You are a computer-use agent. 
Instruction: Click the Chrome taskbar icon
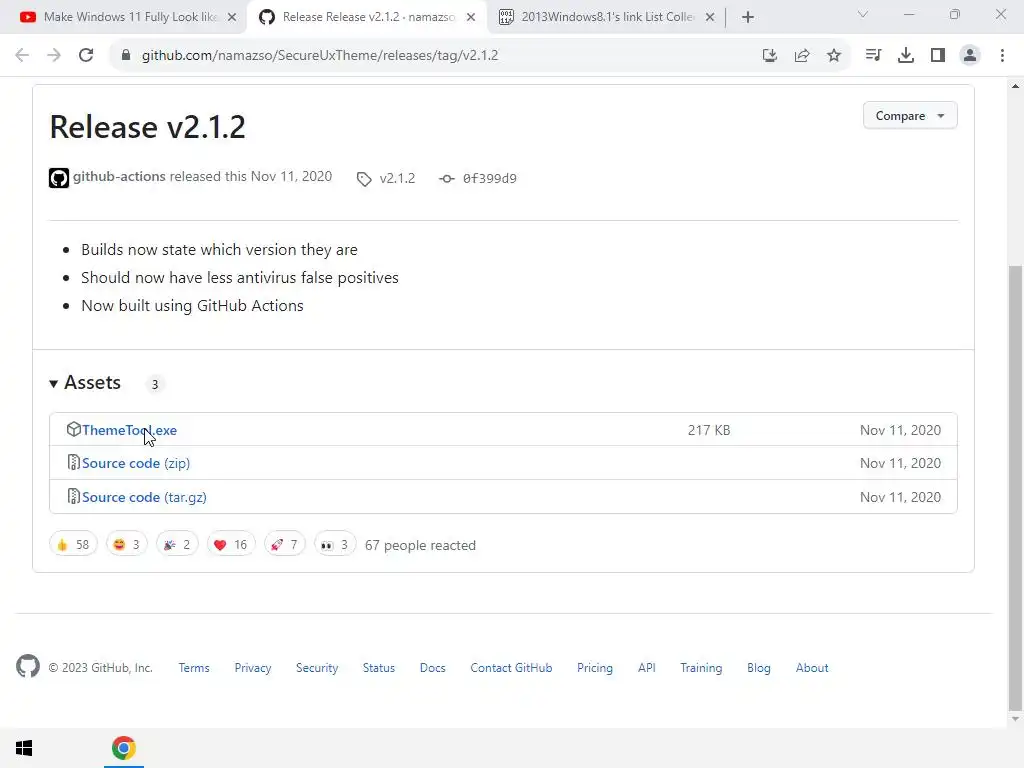(x=123, y=748)
